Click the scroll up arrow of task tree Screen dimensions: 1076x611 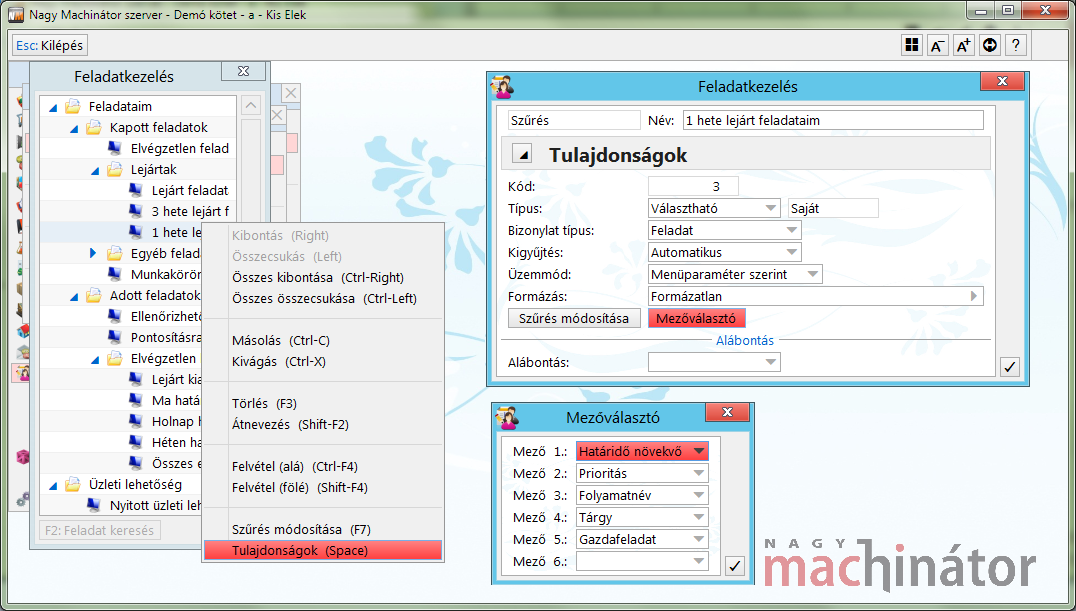tap(250, 106)
